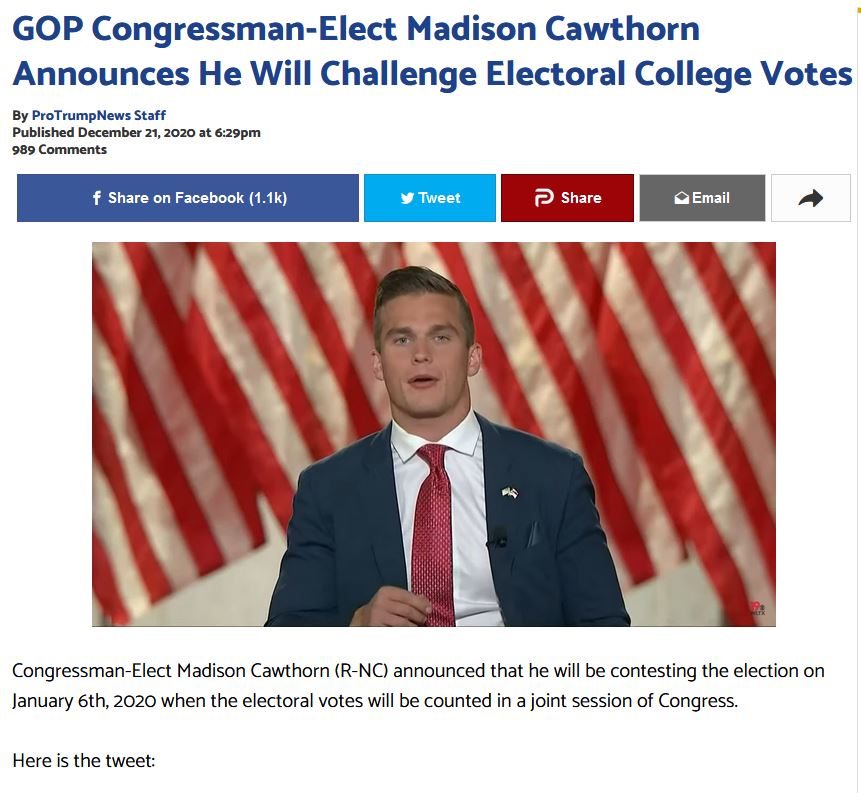Click the Twitter bird icon
861x793 pixels.
pos(407,198)
